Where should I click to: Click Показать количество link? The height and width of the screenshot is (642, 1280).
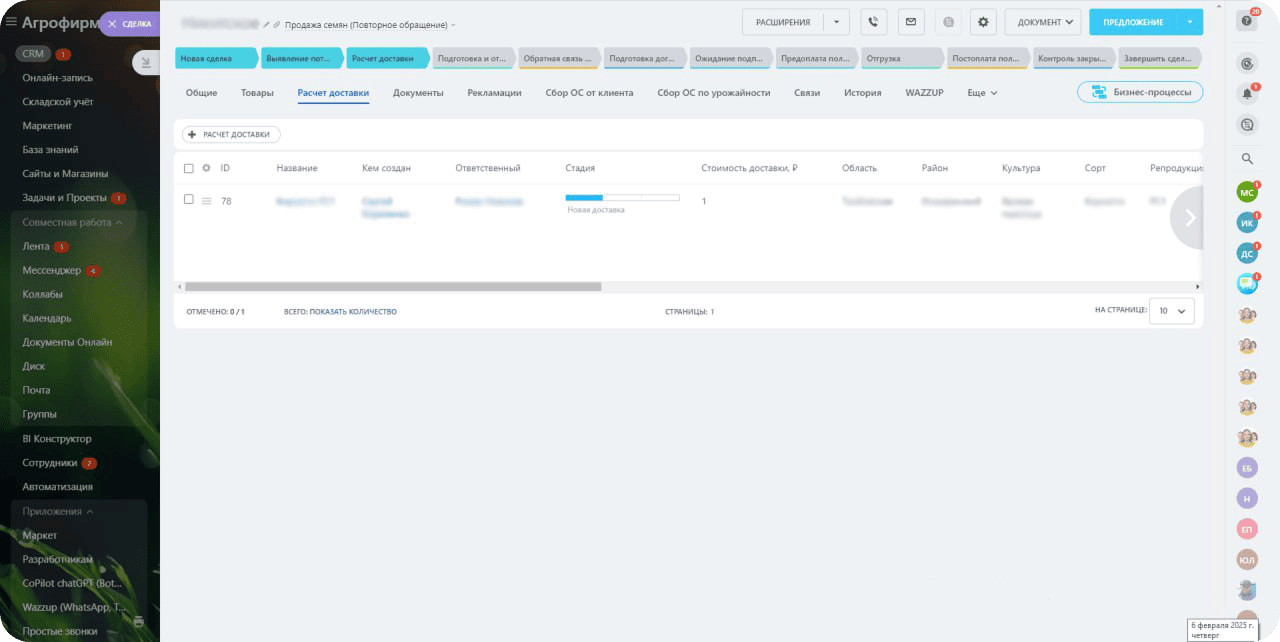pyautogui.click(x=353, y=312)
